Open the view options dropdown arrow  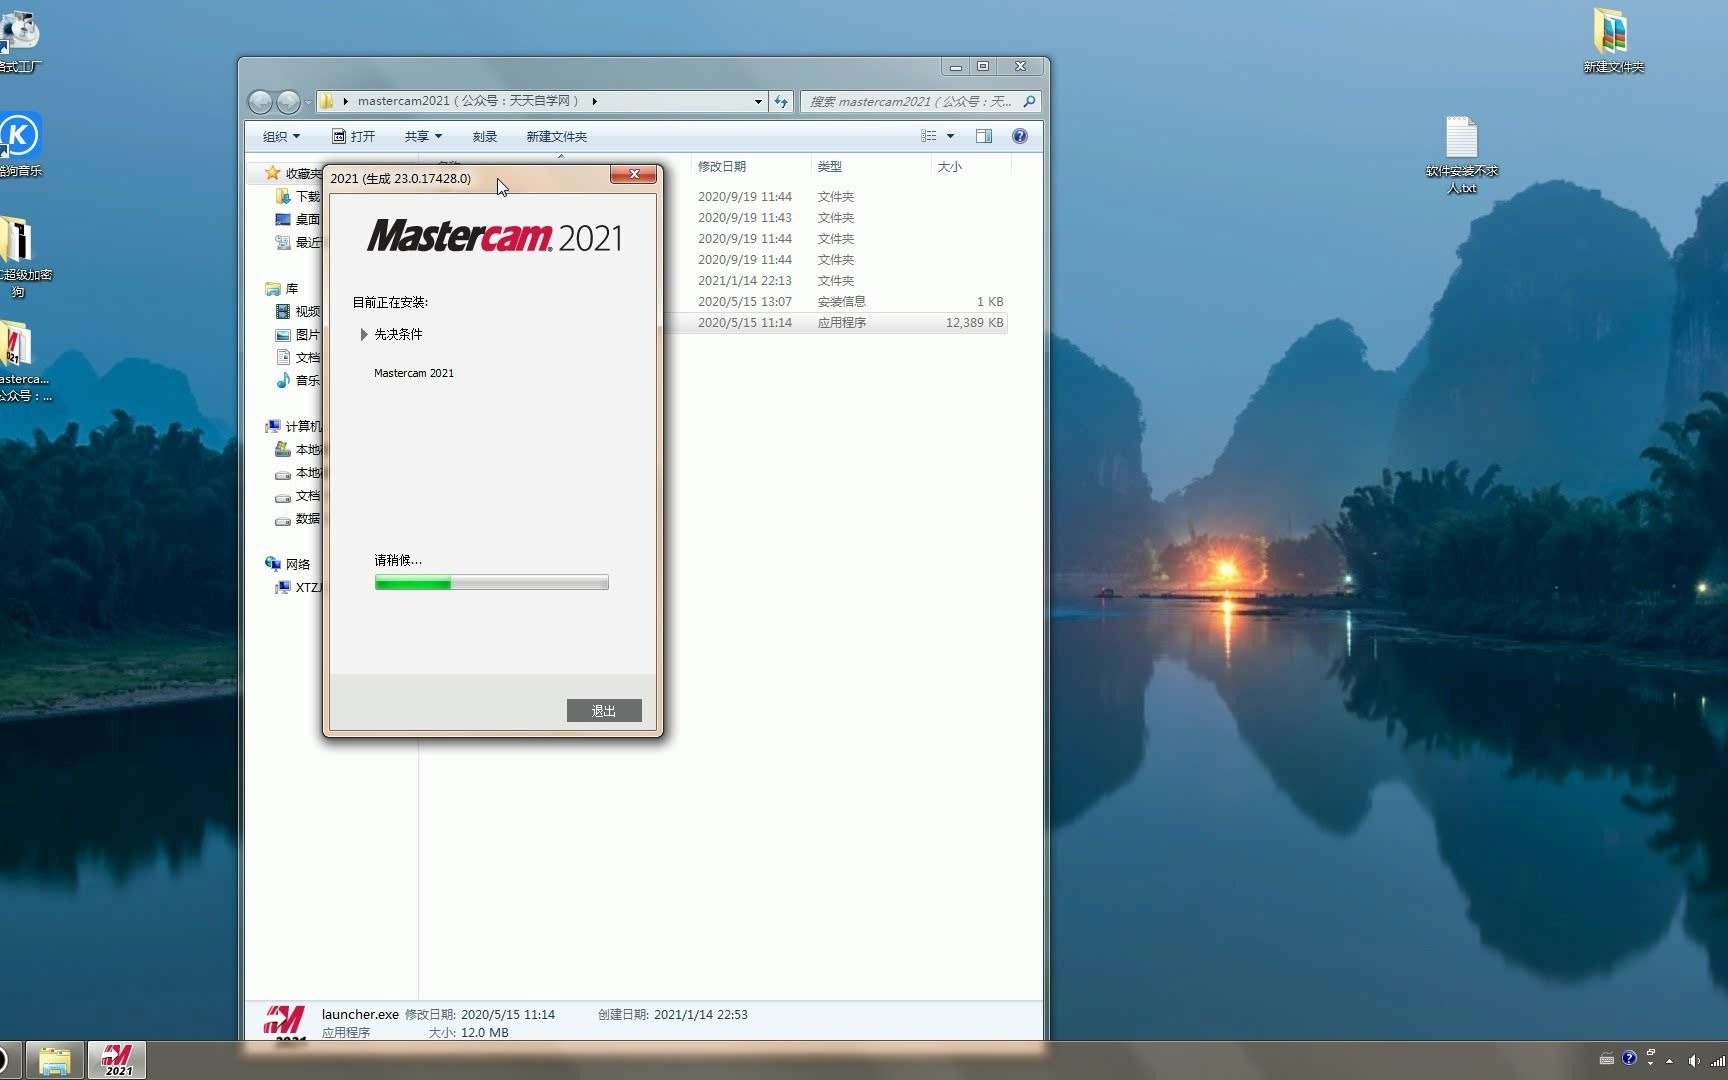tap(950, 136)
